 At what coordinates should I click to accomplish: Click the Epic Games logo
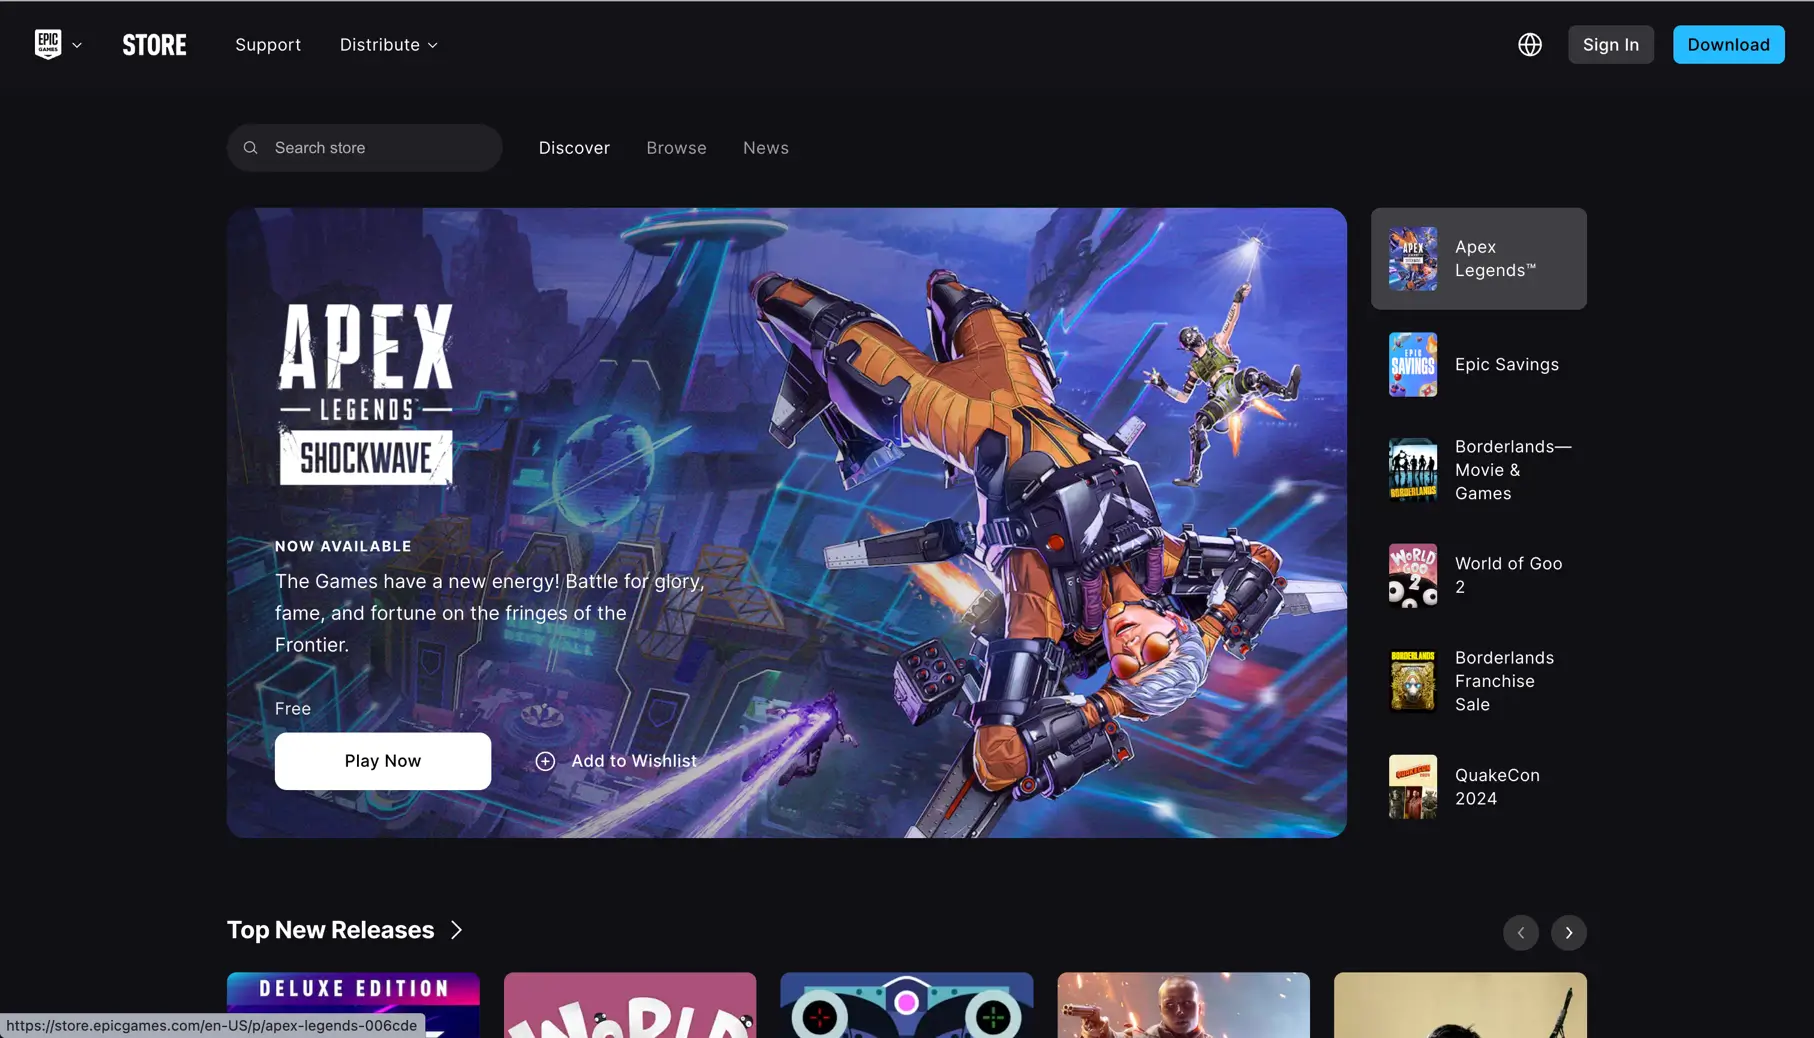pos(49,43)
